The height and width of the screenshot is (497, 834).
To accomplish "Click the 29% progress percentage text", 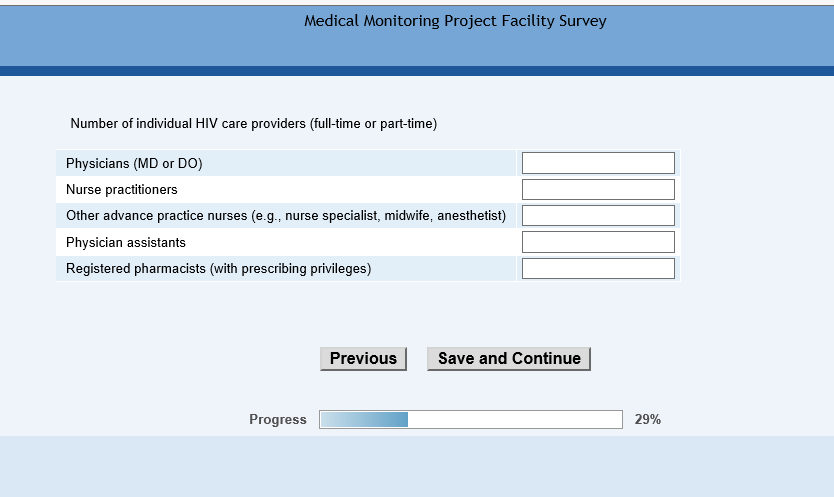I will (647, 420).
